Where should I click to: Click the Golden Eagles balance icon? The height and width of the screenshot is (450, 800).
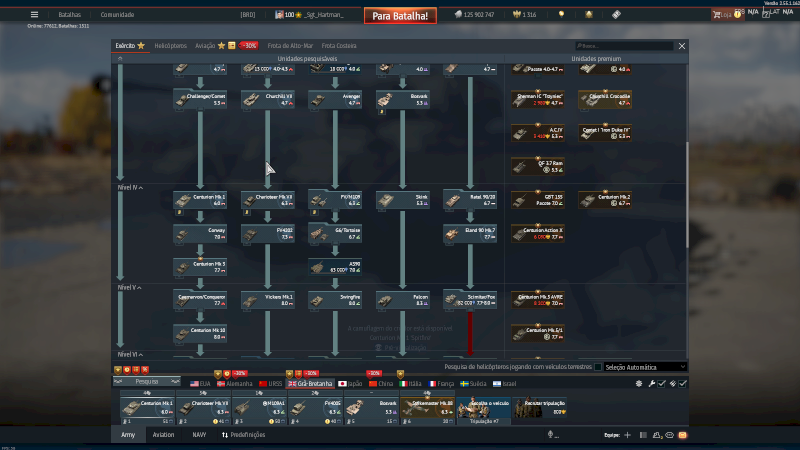coord(516,14)
